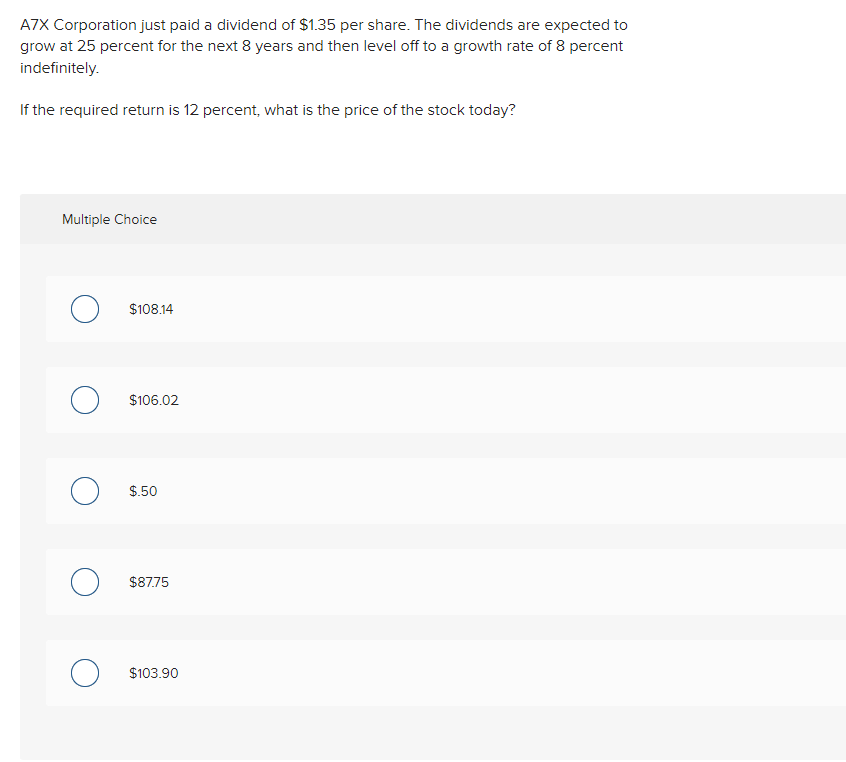Select the radio button for $108.14
The width and height of the screenshot is (846, 762).
coord(84,309)
